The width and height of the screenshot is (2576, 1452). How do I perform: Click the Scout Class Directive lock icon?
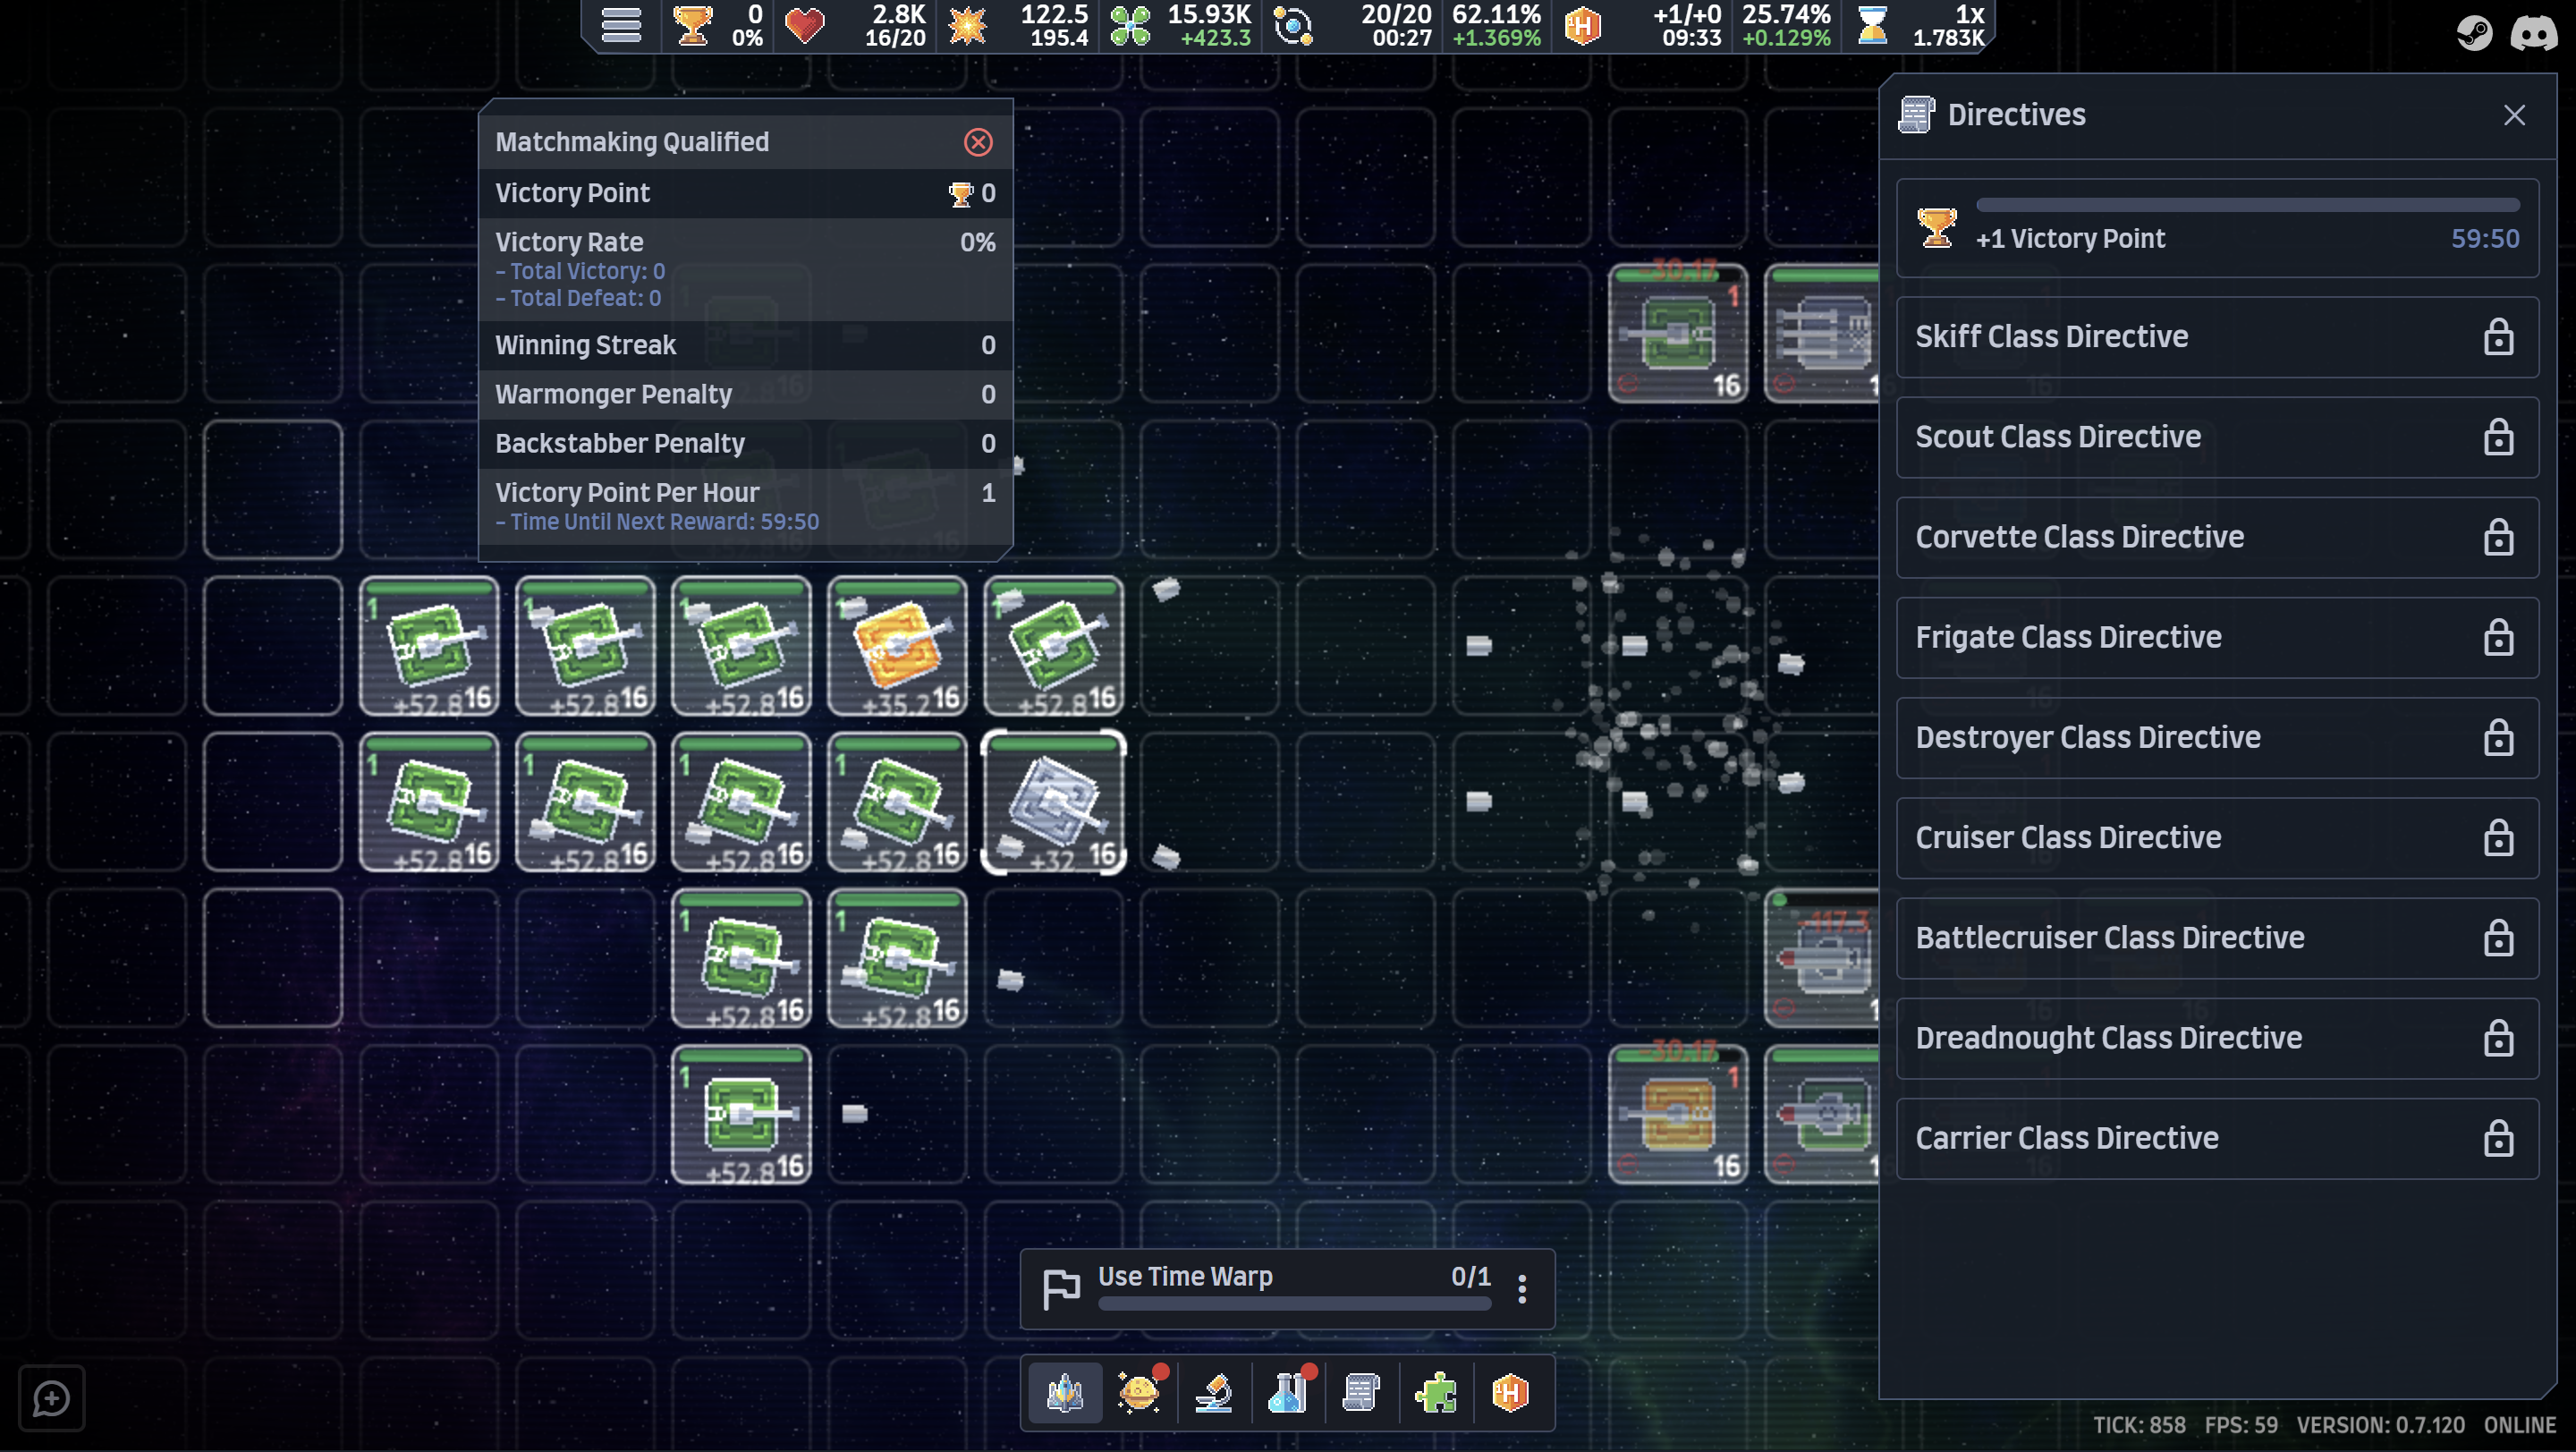pyautogui.click(x=2498, y=437)
